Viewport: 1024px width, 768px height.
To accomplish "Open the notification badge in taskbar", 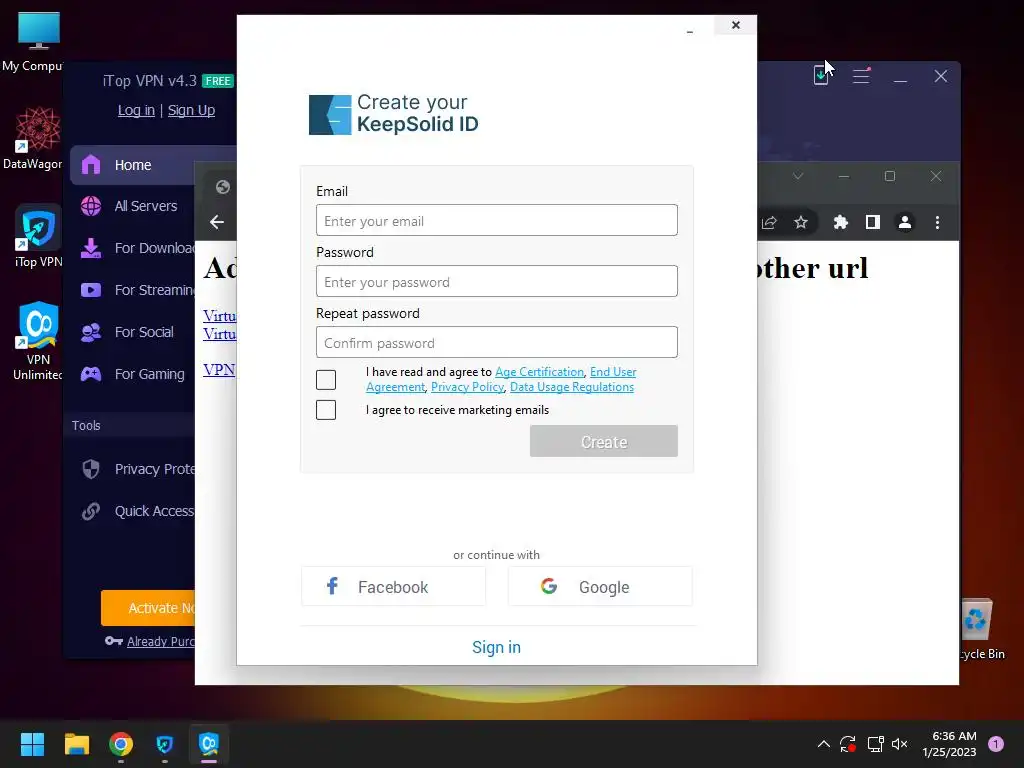I will click(996, 744).
